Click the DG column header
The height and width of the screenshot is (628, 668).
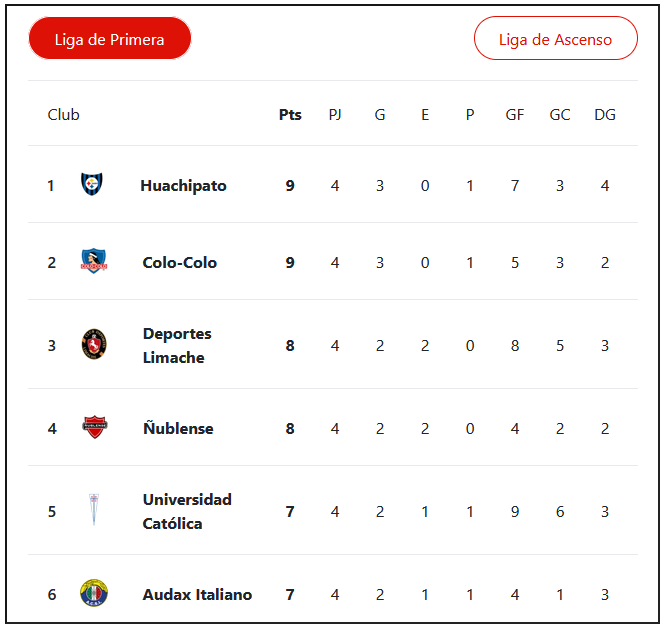coord(605,114)
